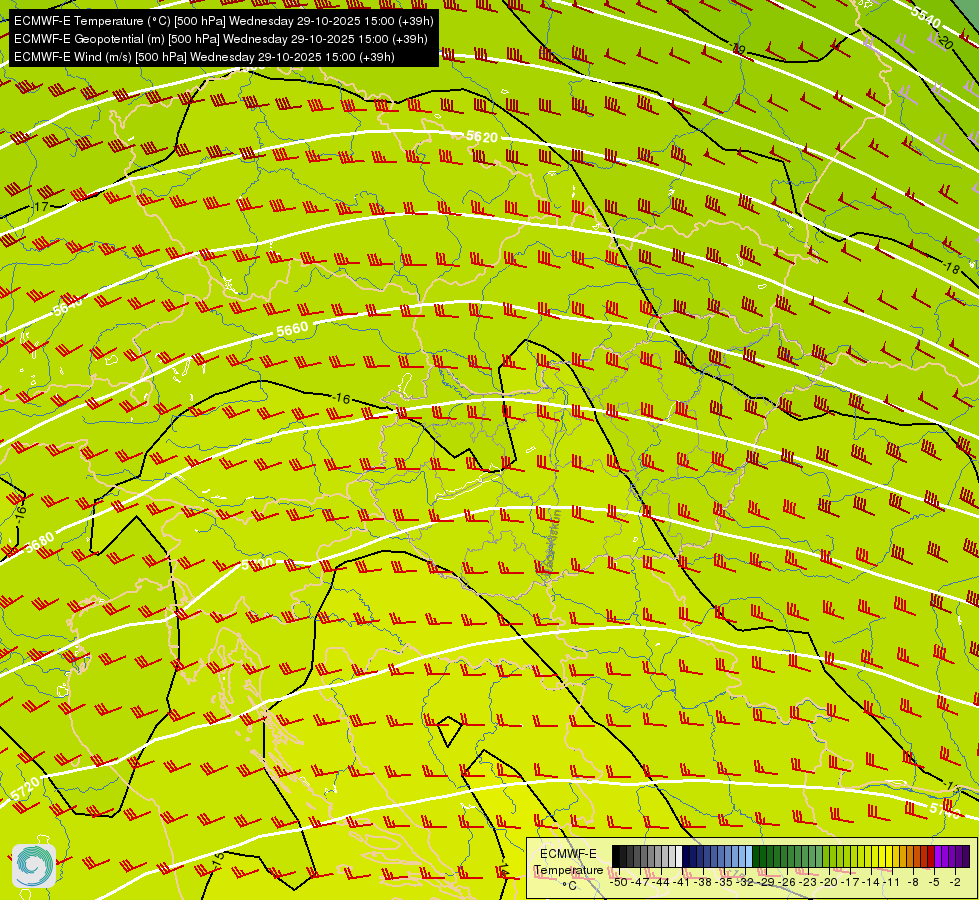Select the ECMWF-E Wind (m/s) title line
Viewport: 979px width, 900px height.
(204, 57)
